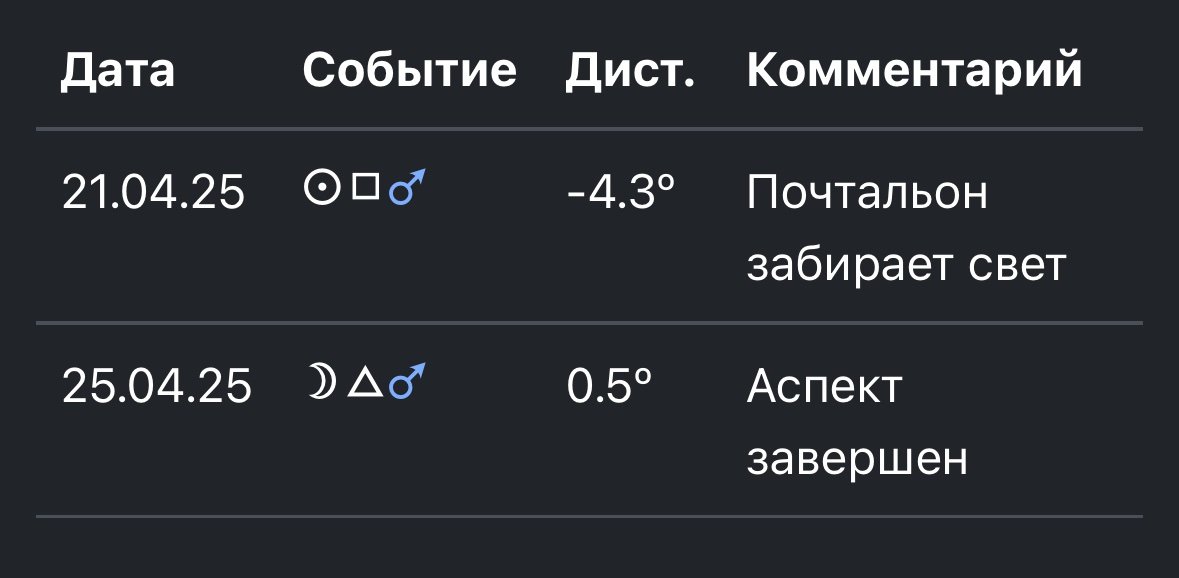The height and width of the screenshot is (578, 1179).
Task: Select the Дата column header
Action: point(117,70)
